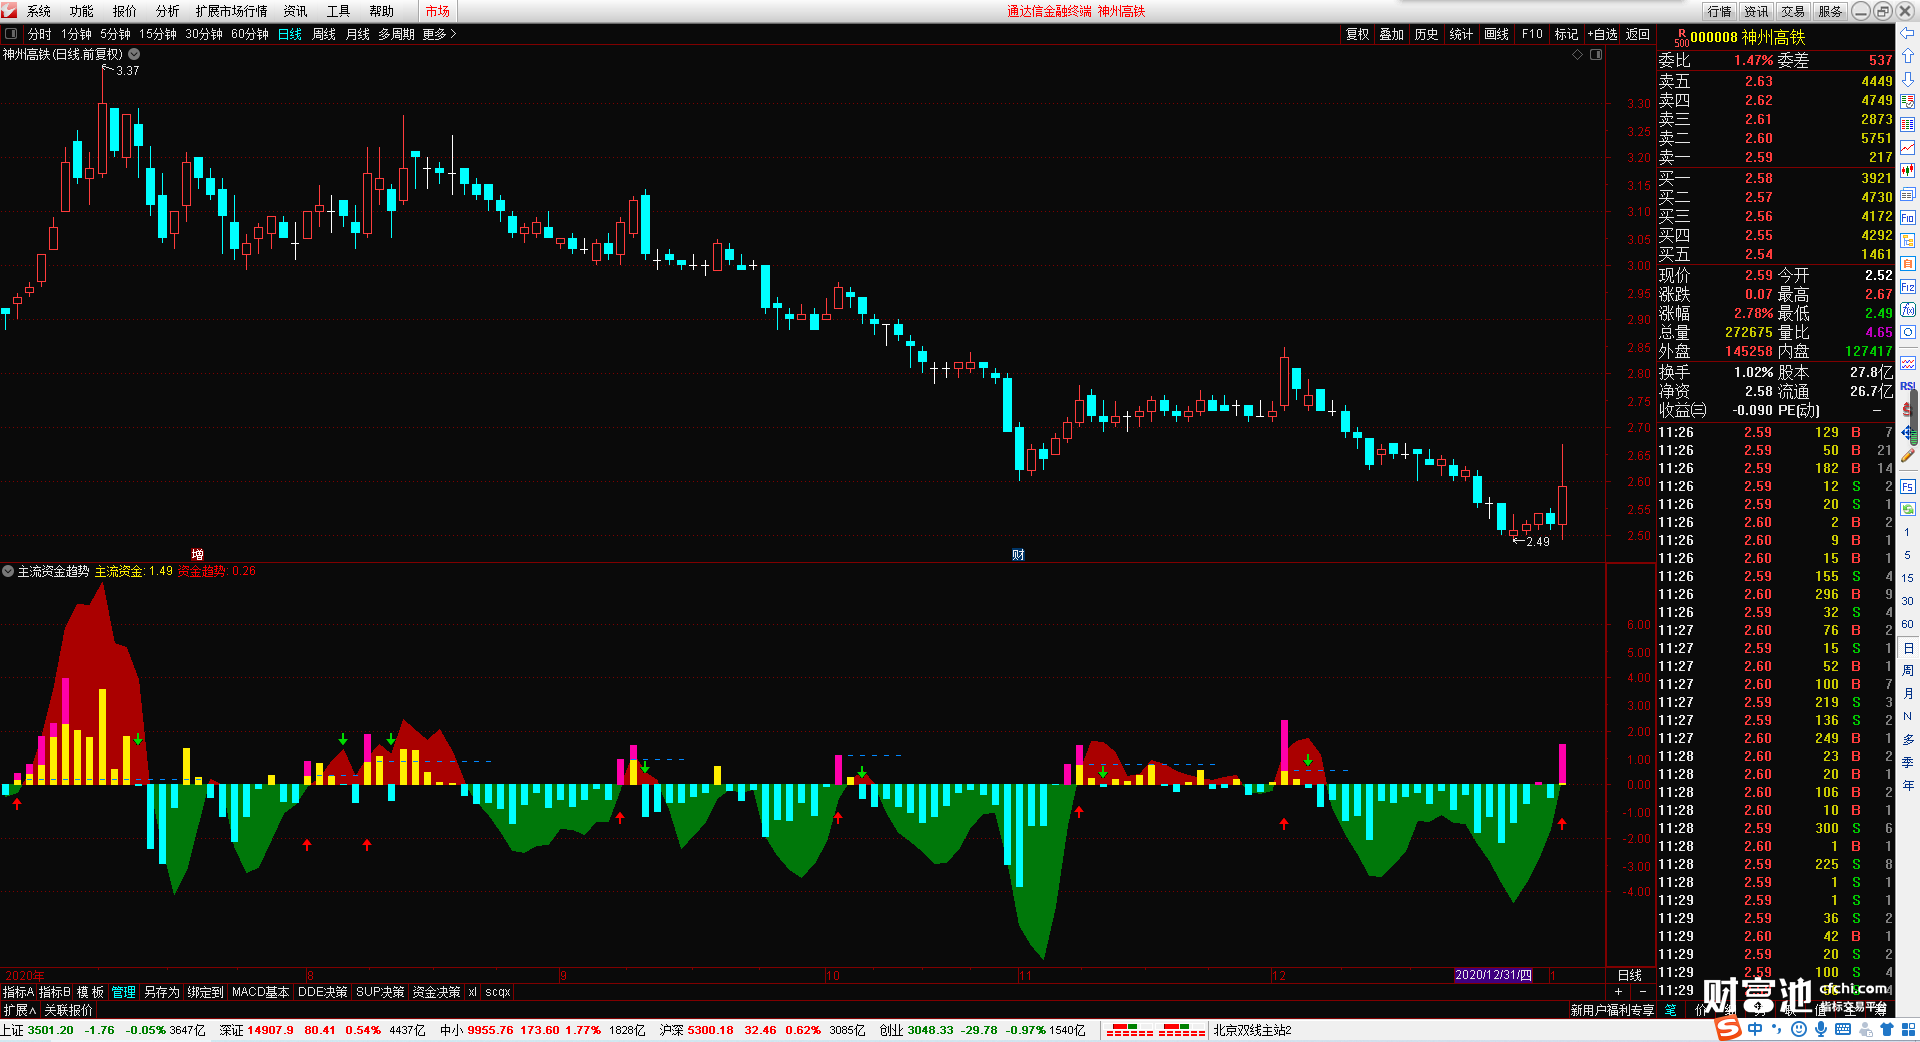Click the 上证 3501.20 index in status bar
The image size is (1920, 1042).
[37, 1030]
